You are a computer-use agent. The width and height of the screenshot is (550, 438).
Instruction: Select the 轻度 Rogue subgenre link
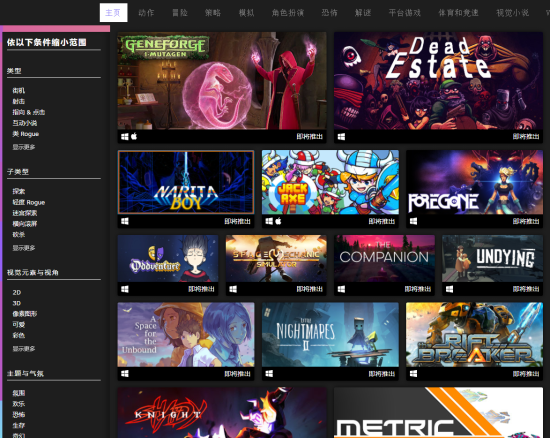click(29, 202)
